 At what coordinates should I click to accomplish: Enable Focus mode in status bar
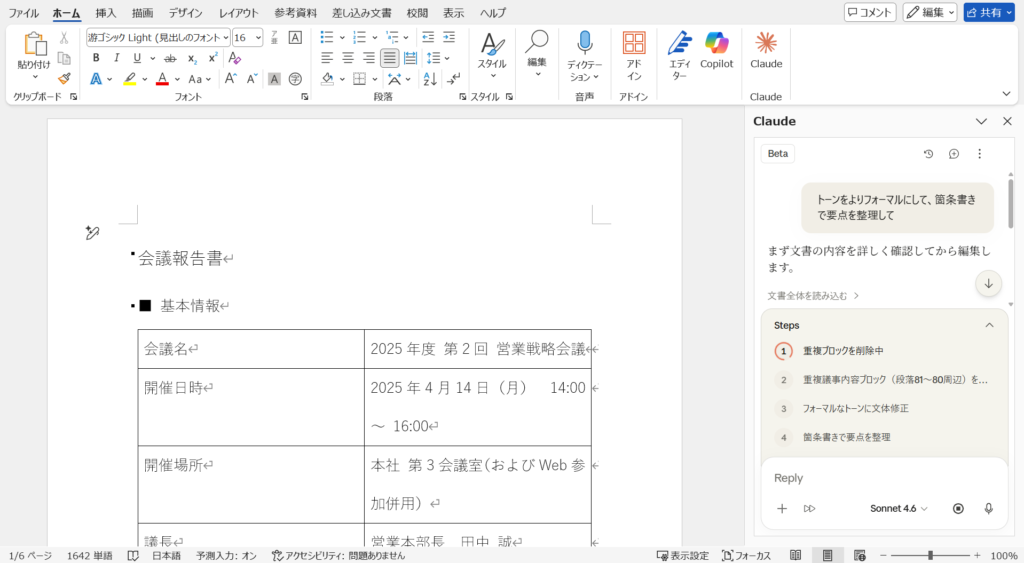point(746,555)
